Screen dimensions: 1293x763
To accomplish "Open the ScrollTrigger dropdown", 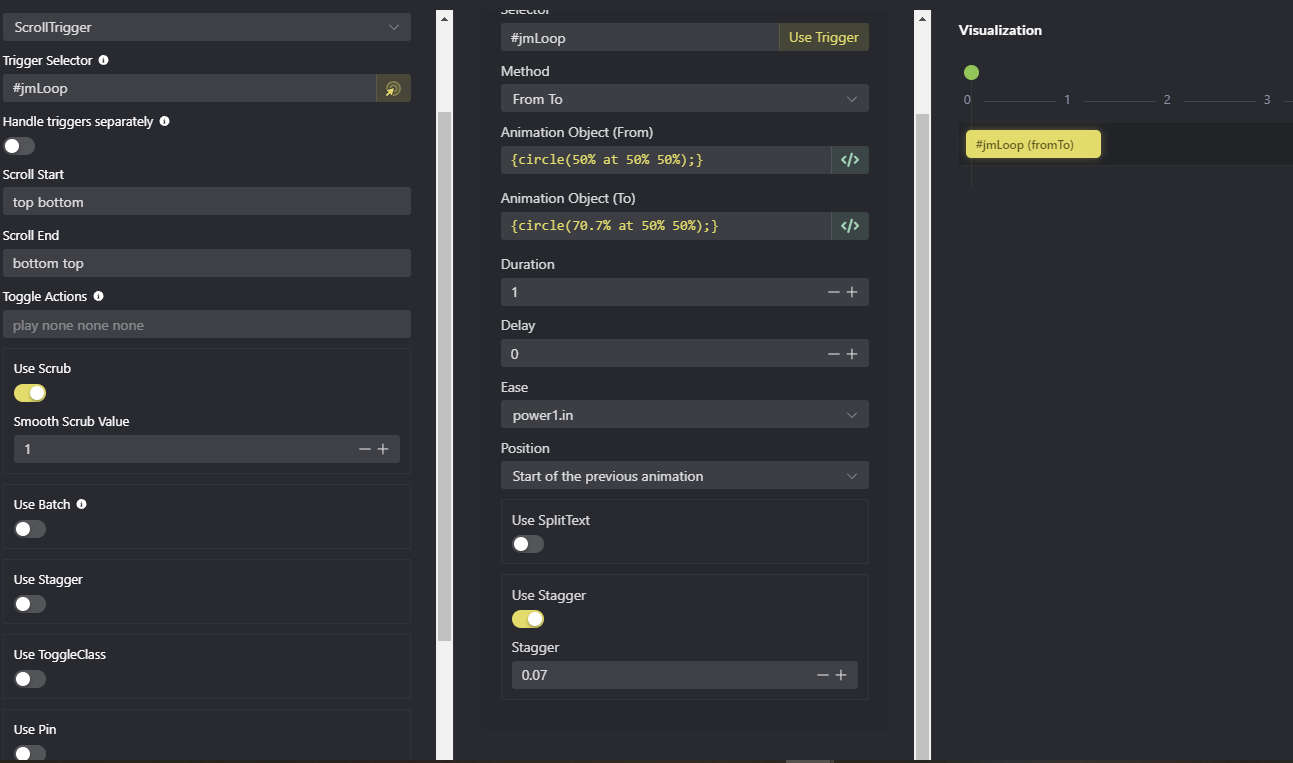I will coord(207,27).
